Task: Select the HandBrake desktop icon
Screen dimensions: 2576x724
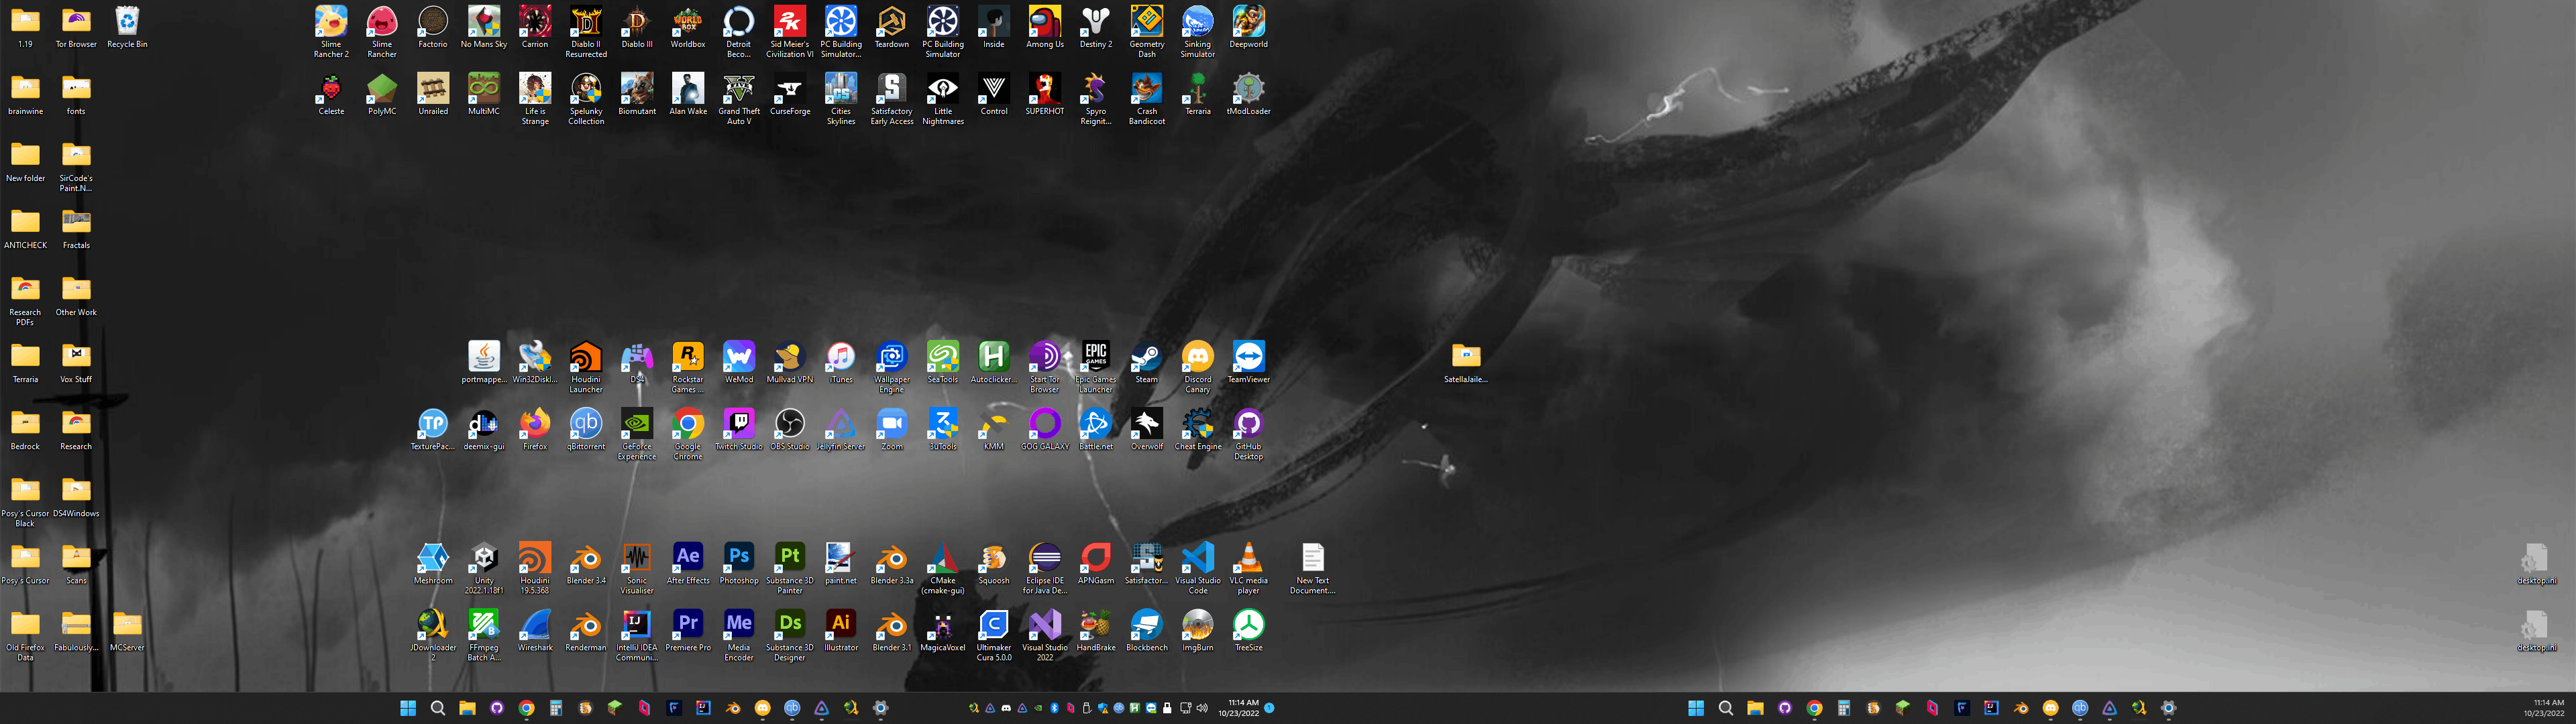Action: (1096, 630)
